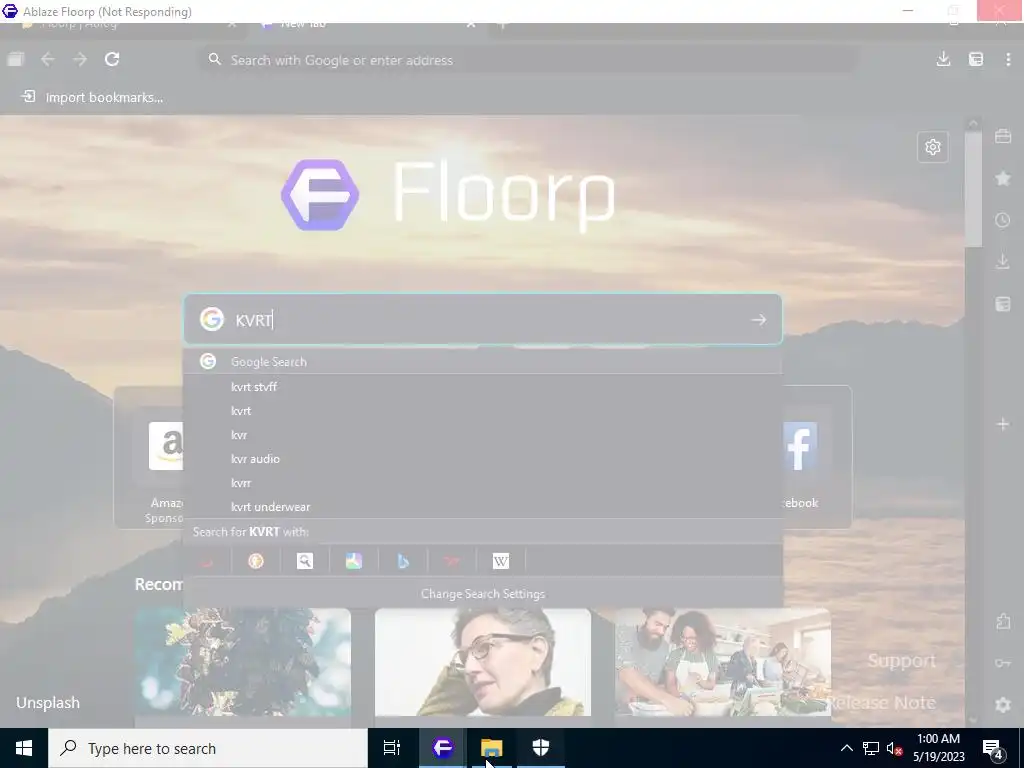Open the workspaces icon left of back arrow
The image size is (1024, 768).
tap(16, 59)
